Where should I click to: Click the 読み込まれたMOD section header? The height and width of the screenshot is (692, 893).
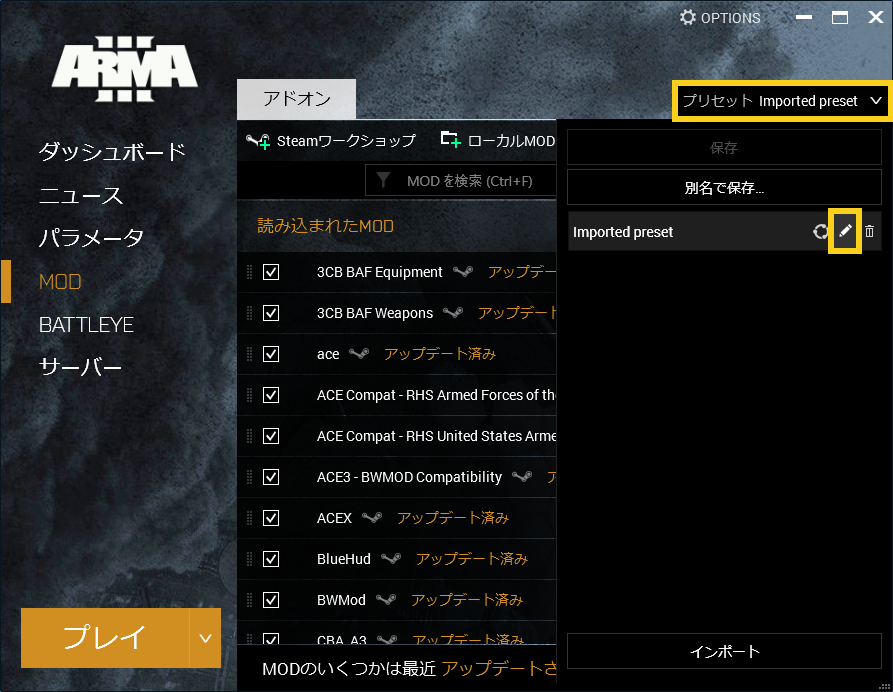click(326, 226)
